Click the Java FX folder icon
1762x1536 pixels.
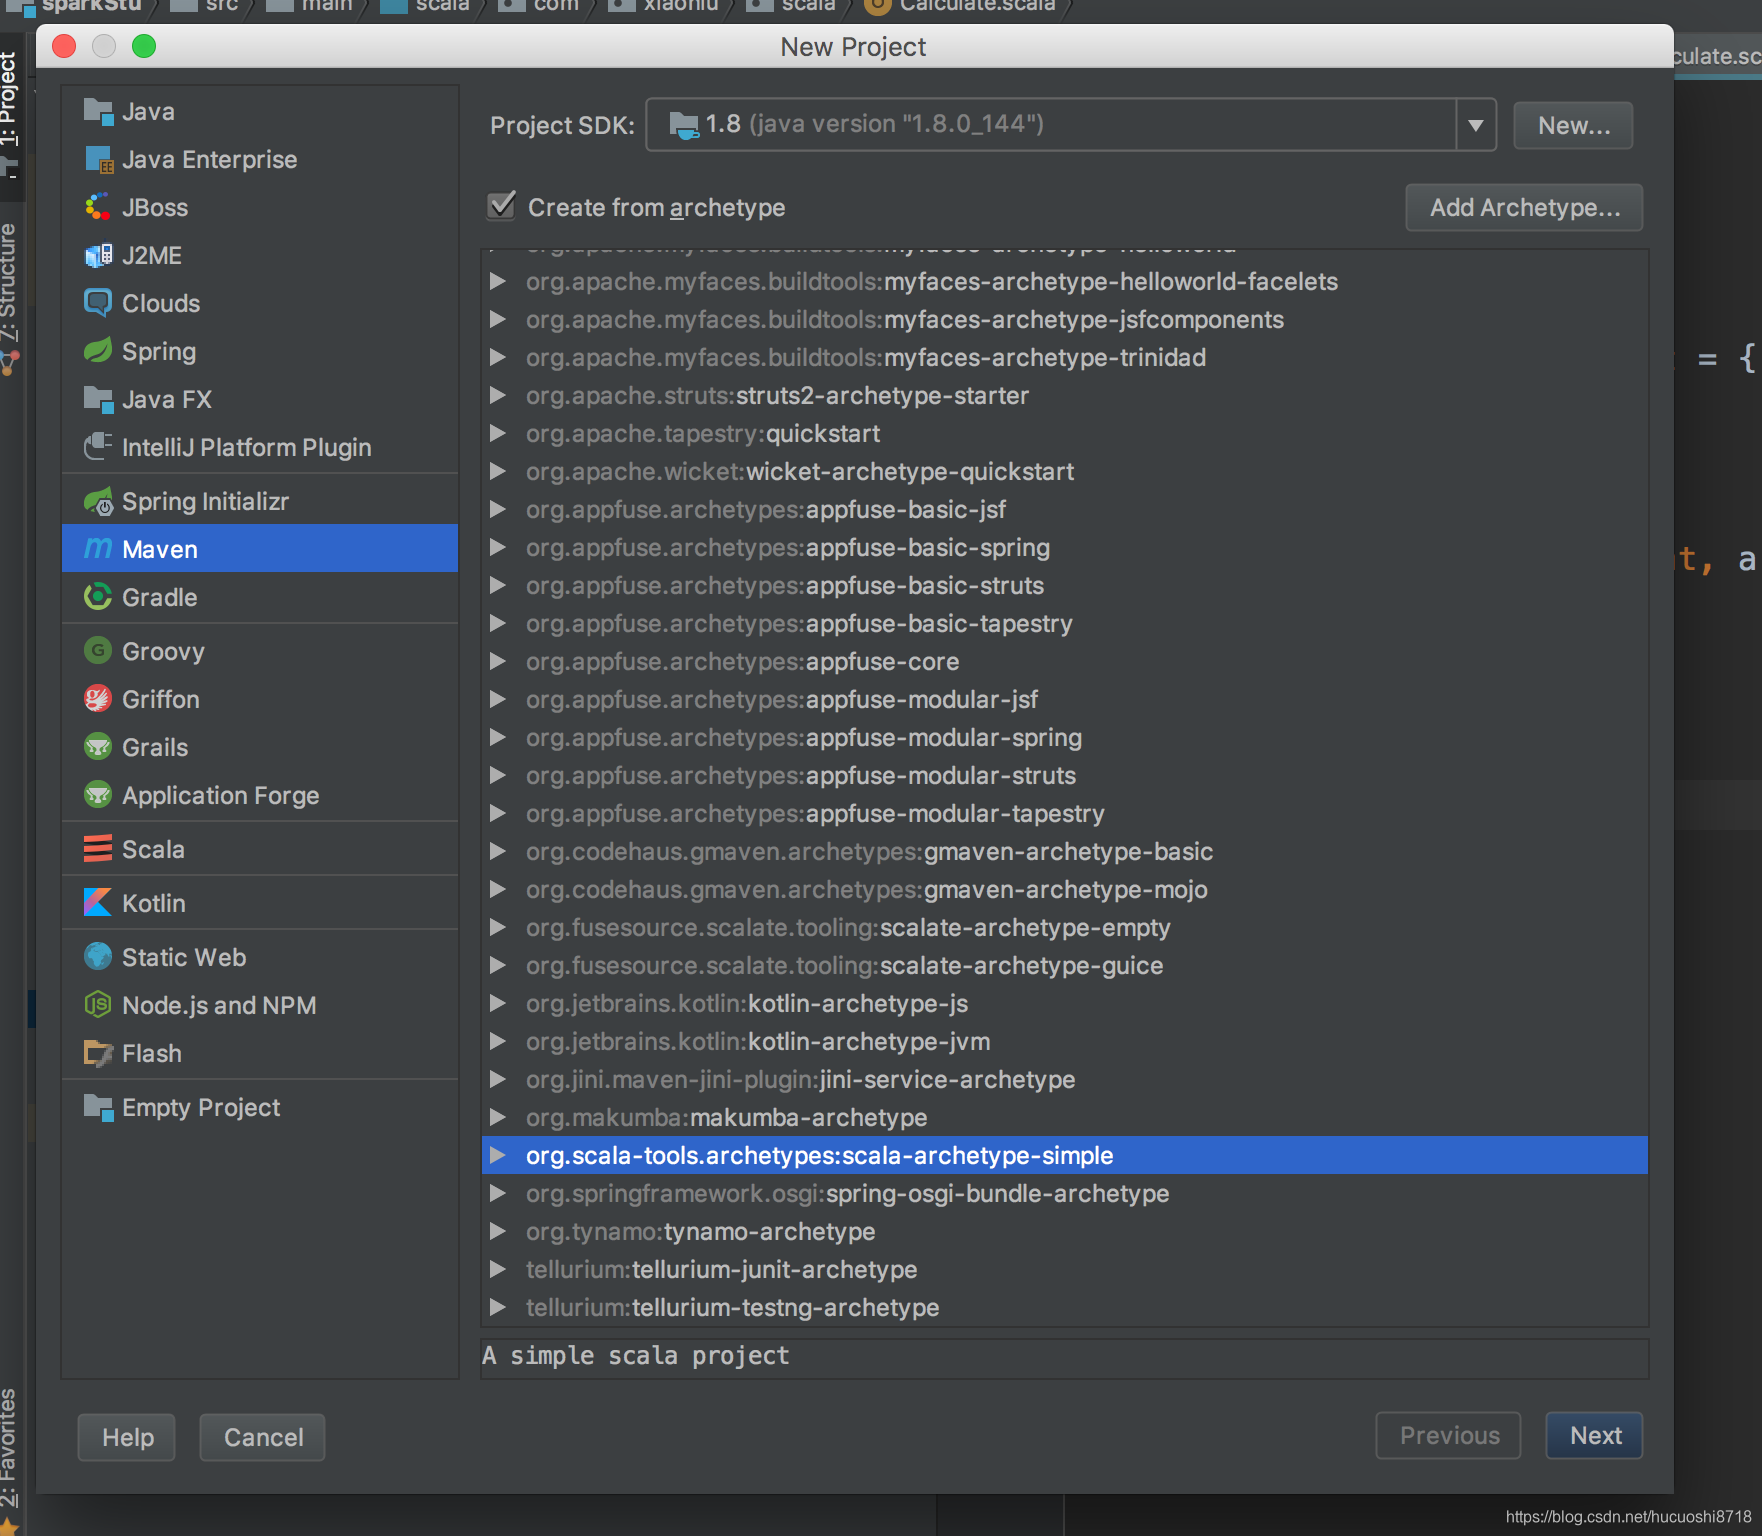click(x=98, y=400)
